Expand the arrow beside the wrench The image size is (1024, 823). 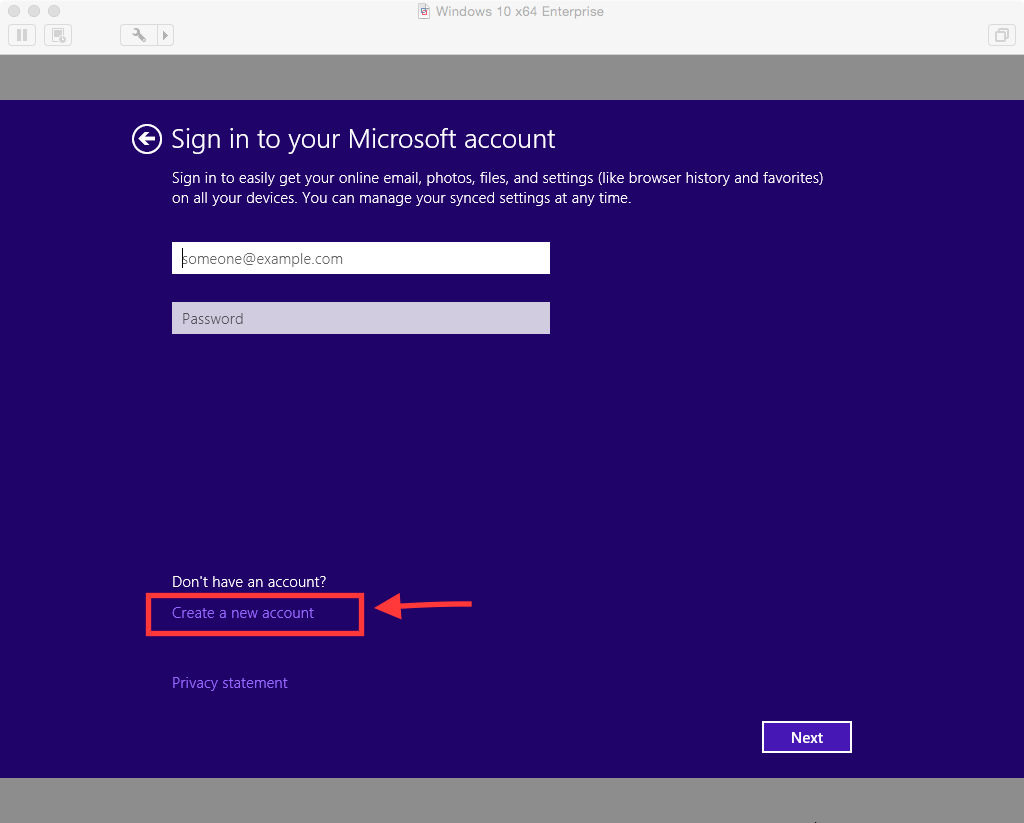pyautogui.click(x=165, y=35)
